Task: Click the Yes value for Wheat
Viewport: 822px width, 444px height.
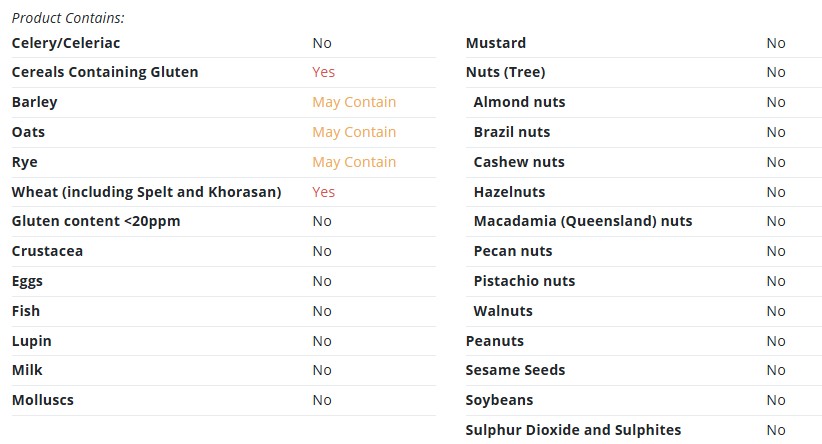Action: 323,192
